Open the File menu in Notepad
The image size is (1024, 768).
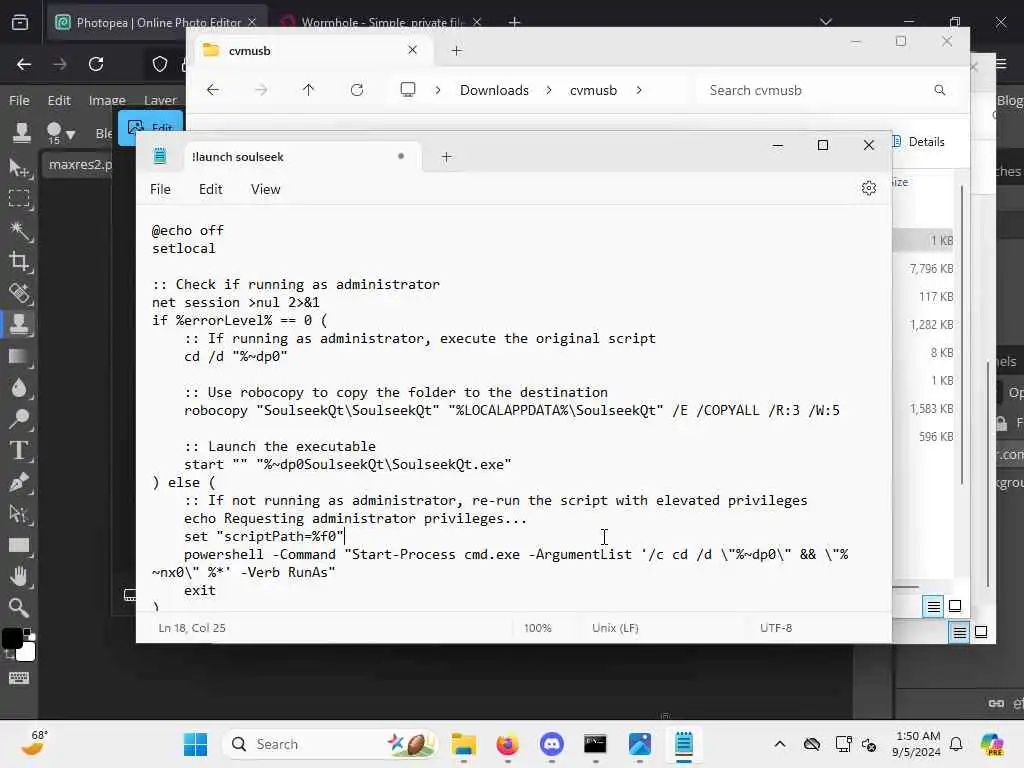pos(160,189)
